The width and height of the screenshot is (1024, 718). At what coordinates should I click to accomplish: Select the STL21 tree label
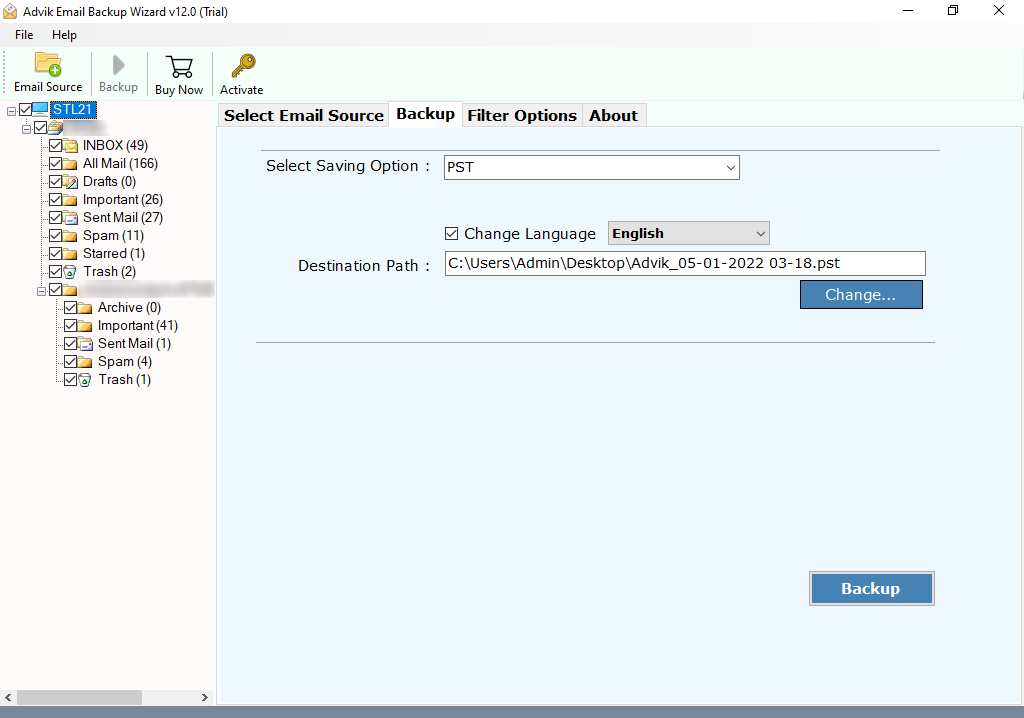[x=72, y=109]
